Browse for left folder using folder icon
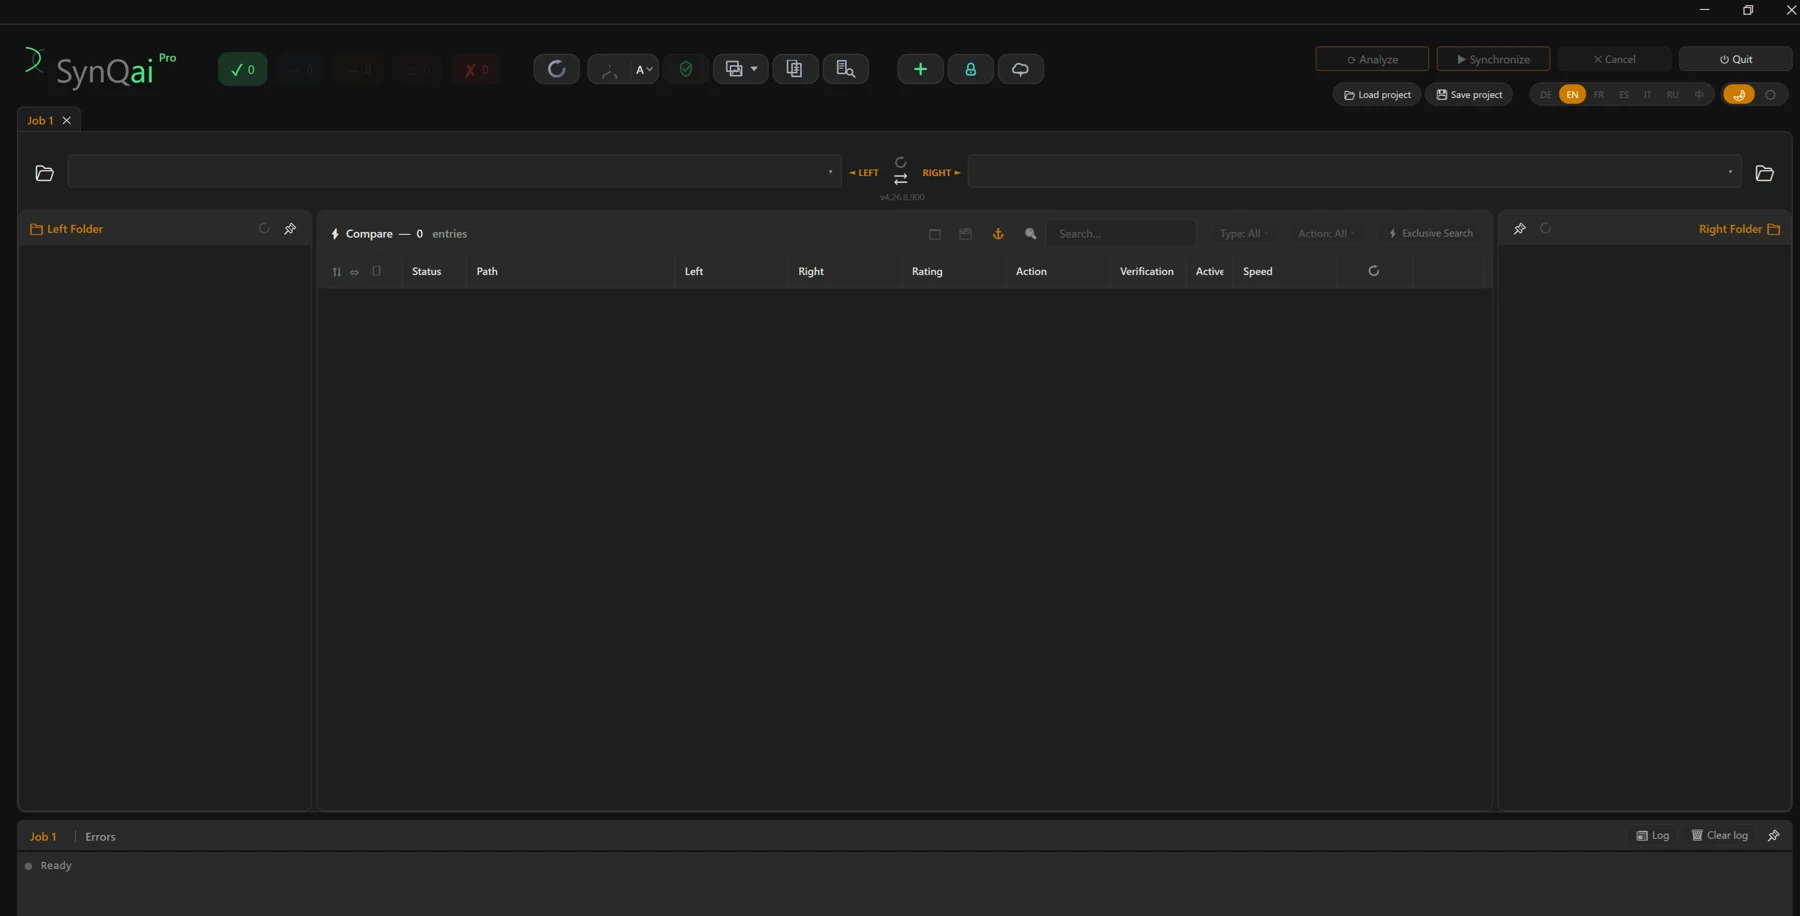Image resolution: width=1800 pixels, height=916 pixels. pyautogui.click(x=44, y=173)
